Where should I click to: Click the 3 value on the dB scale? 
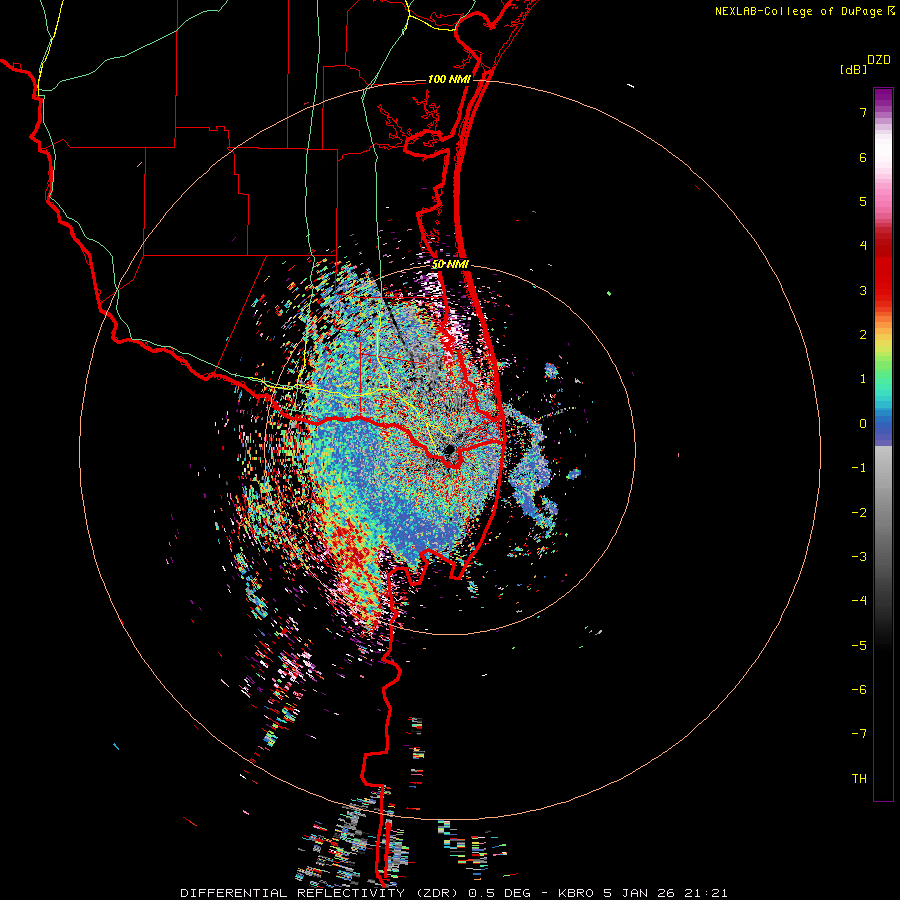(863, 290)
